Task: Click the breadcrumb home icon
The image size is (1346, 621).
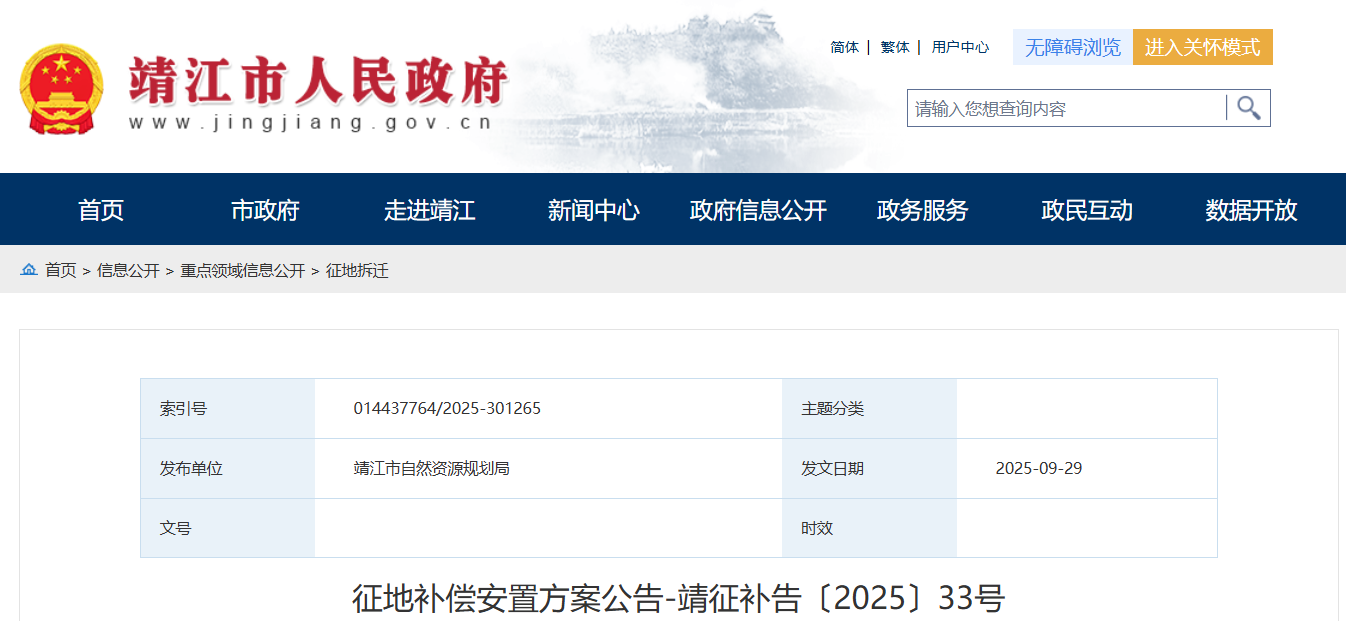Action: click(x=29, y=270)
